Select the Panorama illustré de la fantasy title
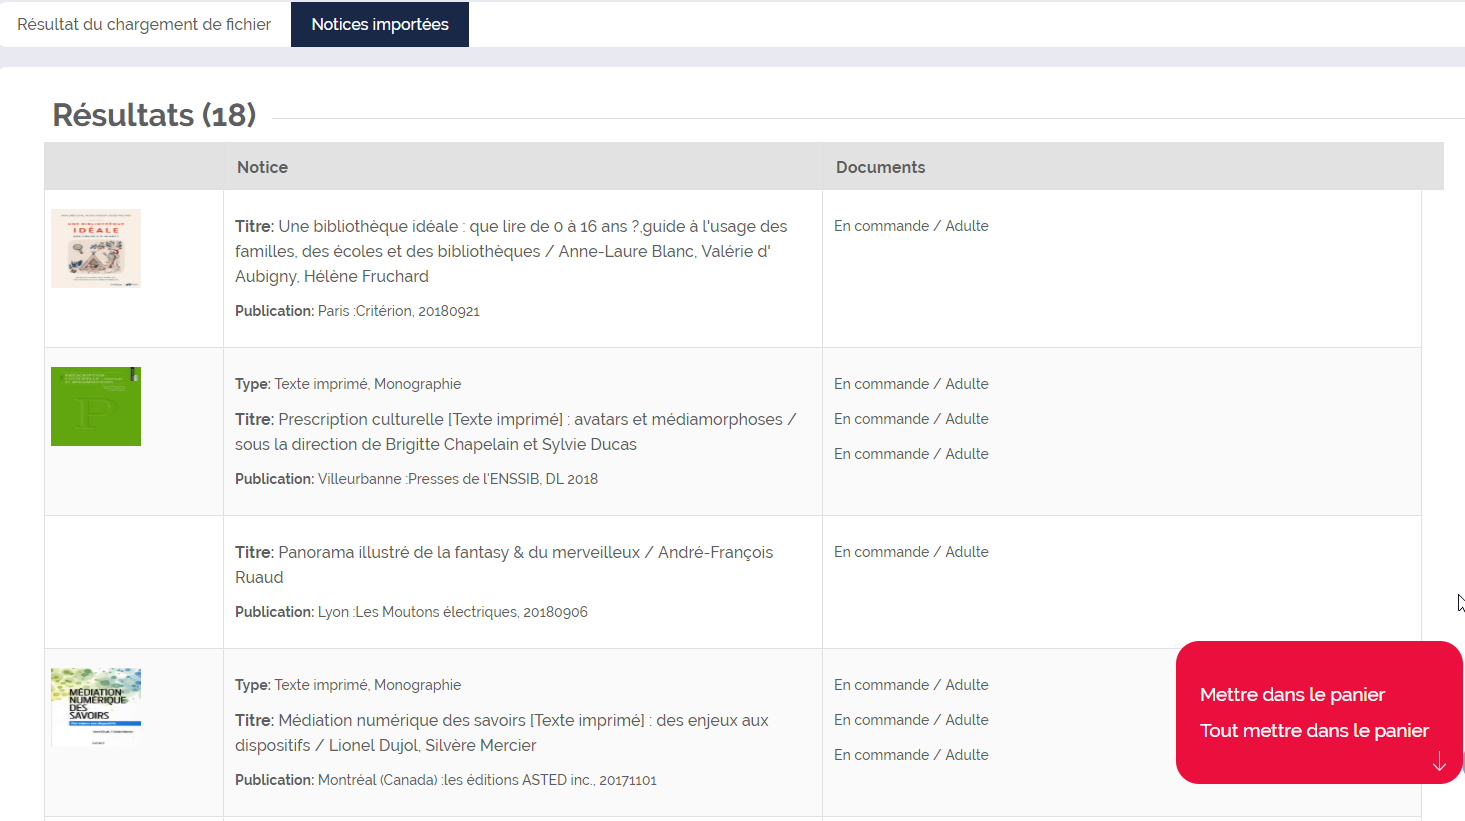This screenshot has height=821, width=1465. click(x=504, y=564)
